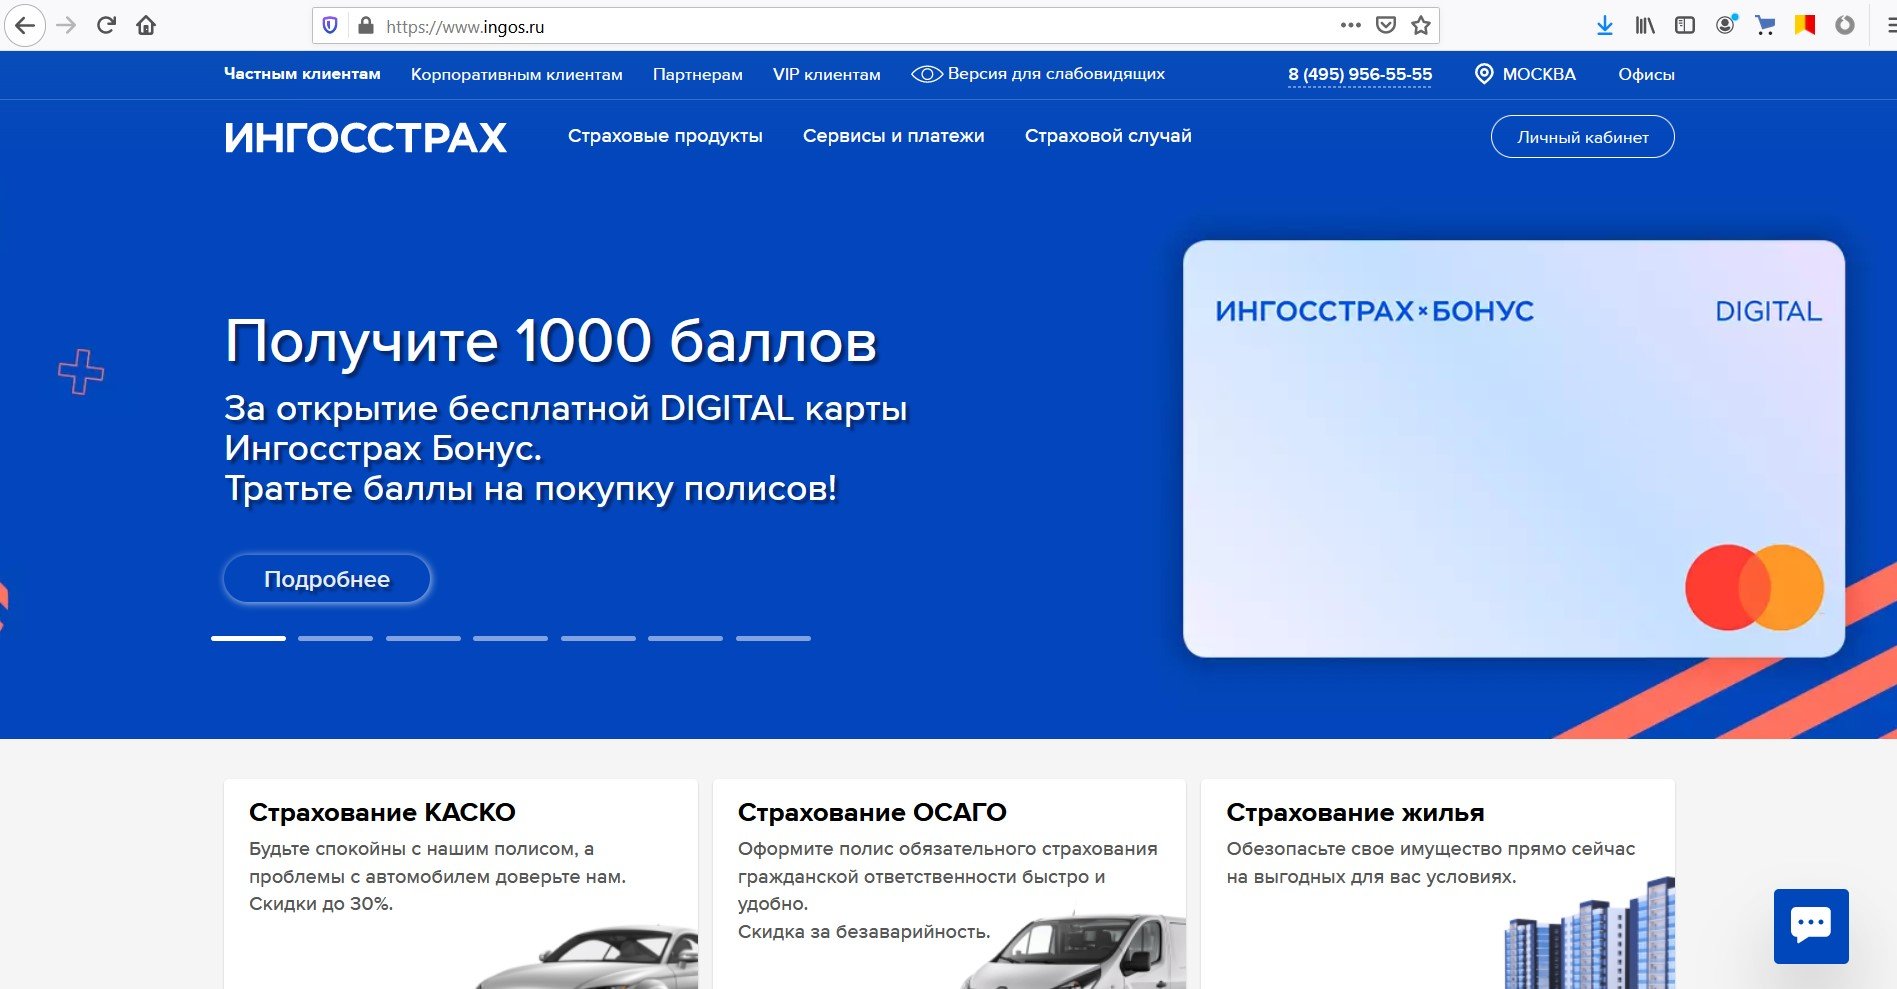Click the Подробнее button on the banner

[x=327, y=579]
